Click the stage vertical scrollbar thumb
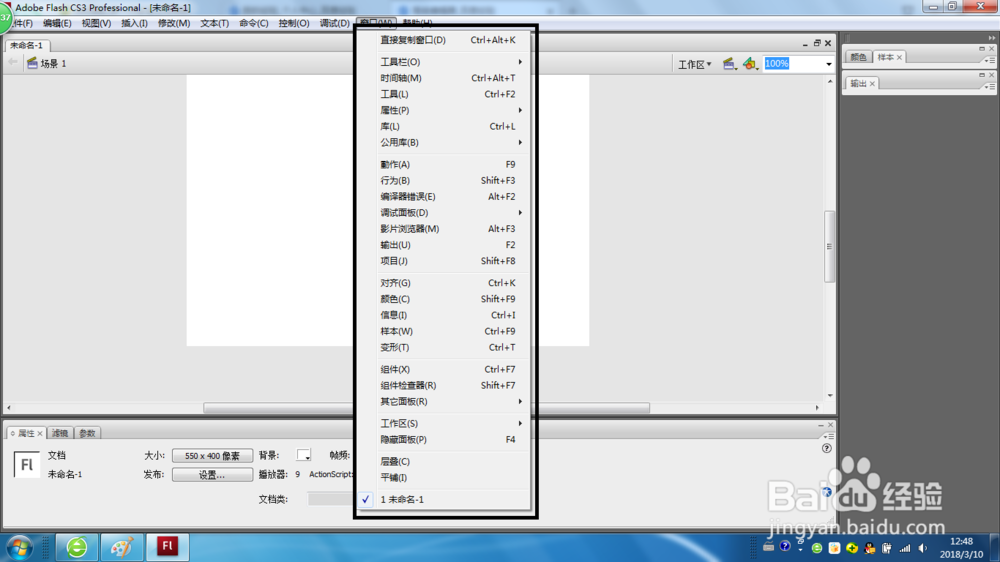This screenshot has width=1000, height=562. coord(829,246)
